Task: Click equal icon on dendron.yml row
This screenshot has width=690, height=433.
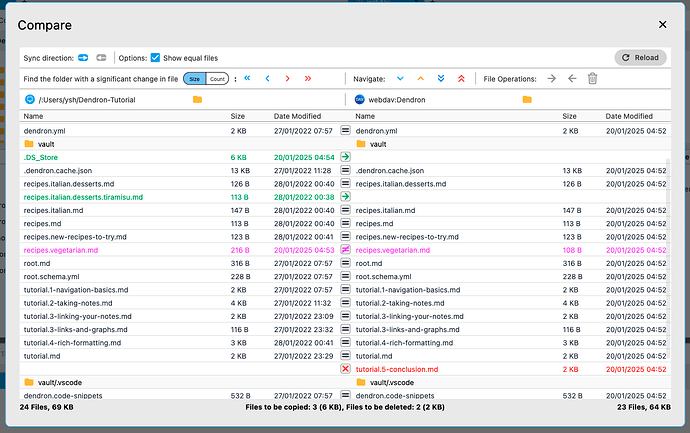Action: [x=345, y=130]
